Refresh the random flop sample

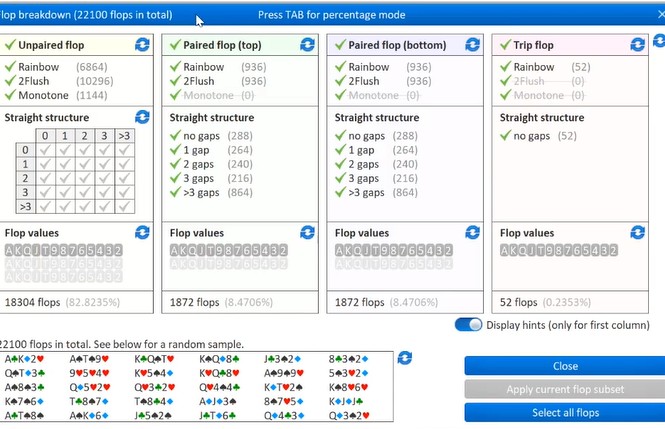(x=405, y=358)
